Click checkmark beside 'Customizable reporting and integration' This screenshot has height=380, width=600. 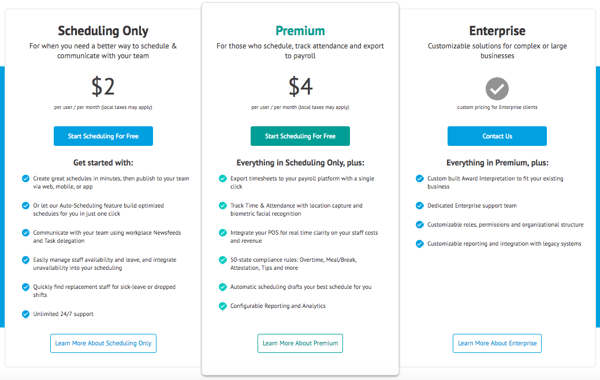click(x=420, y=244)
